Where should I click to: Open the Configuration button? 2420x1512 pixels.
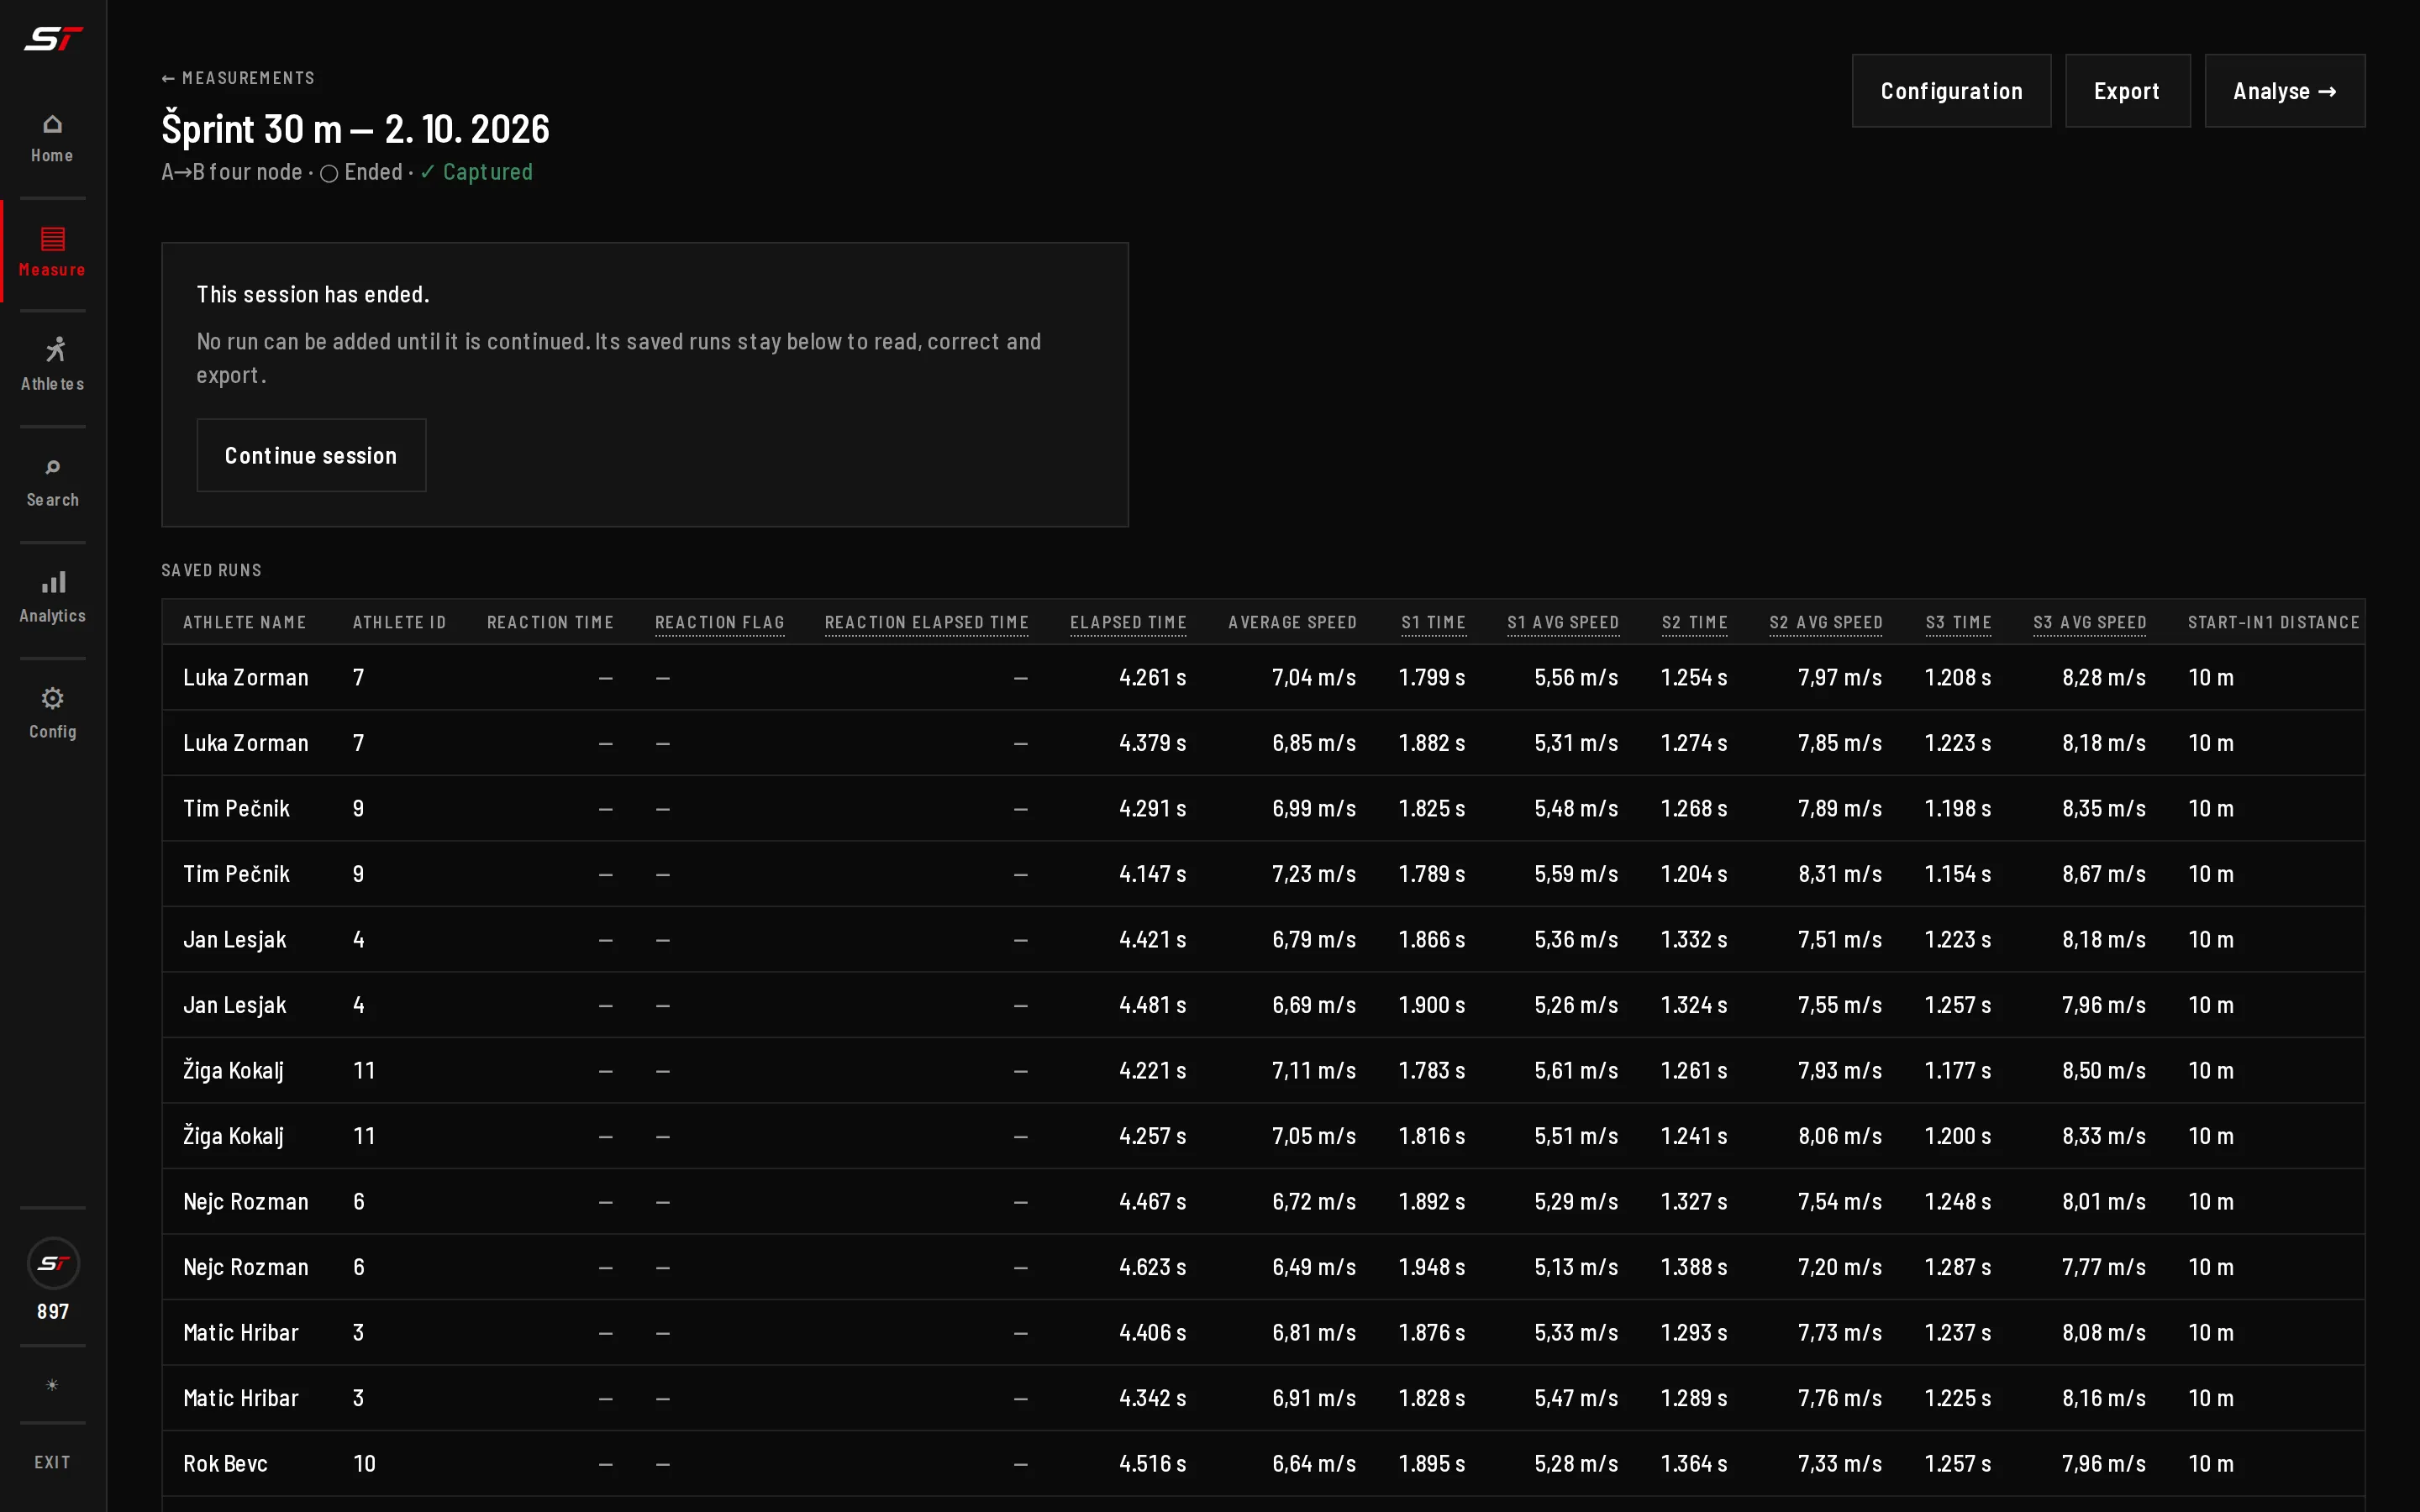pos(1951,91)
